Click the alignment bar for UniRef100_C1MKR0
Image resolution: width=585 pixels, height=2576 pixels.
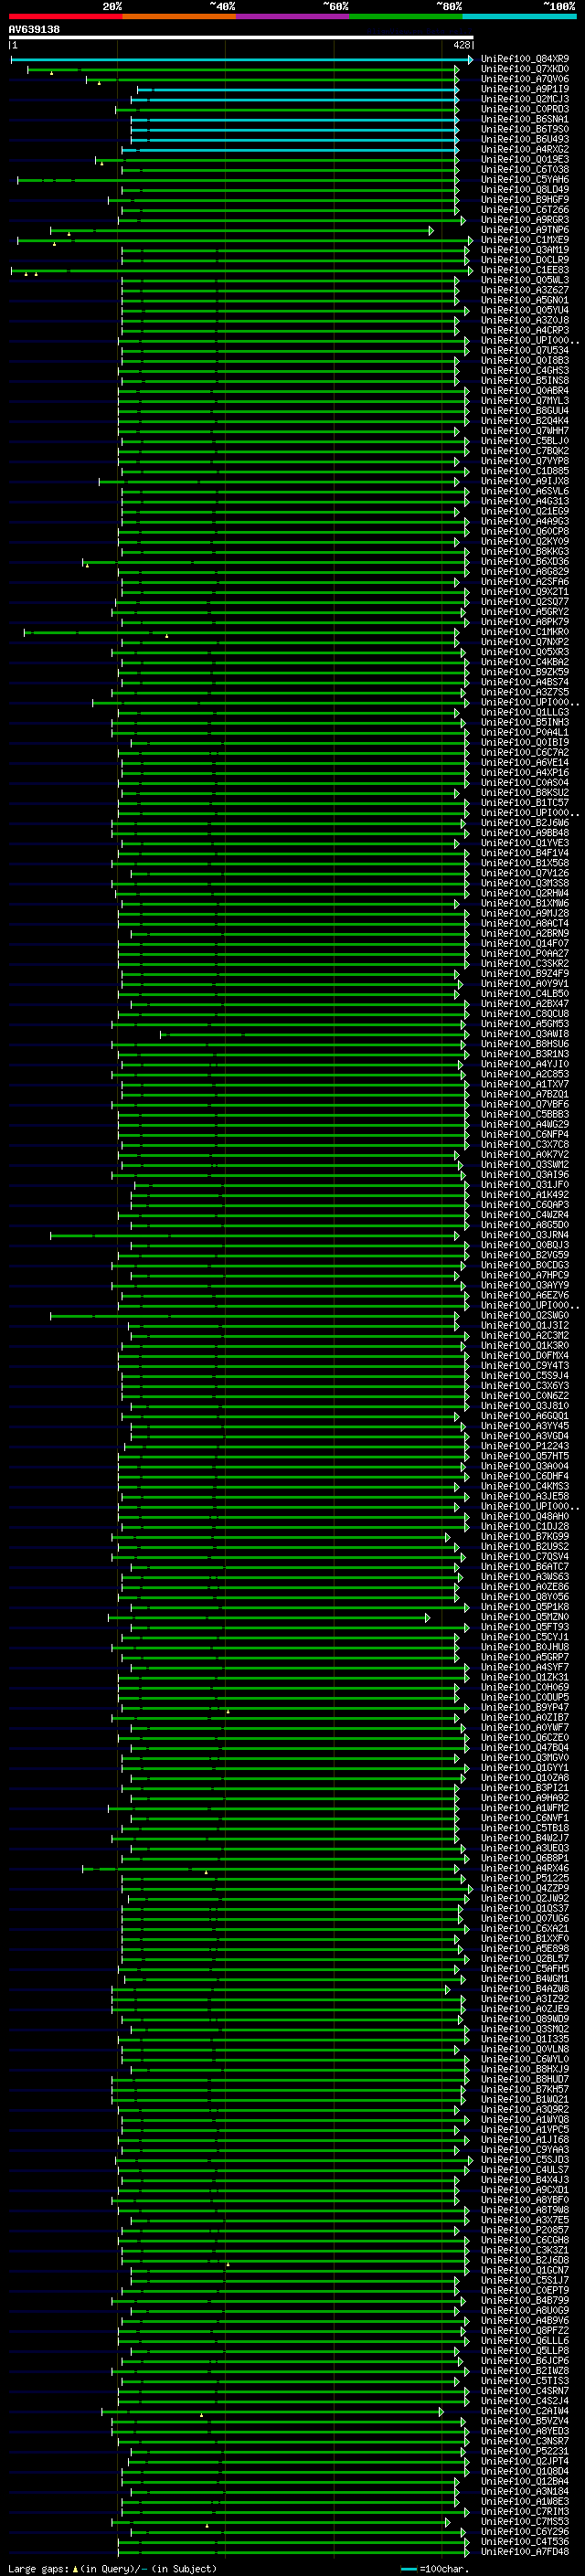tap(241, 633)
